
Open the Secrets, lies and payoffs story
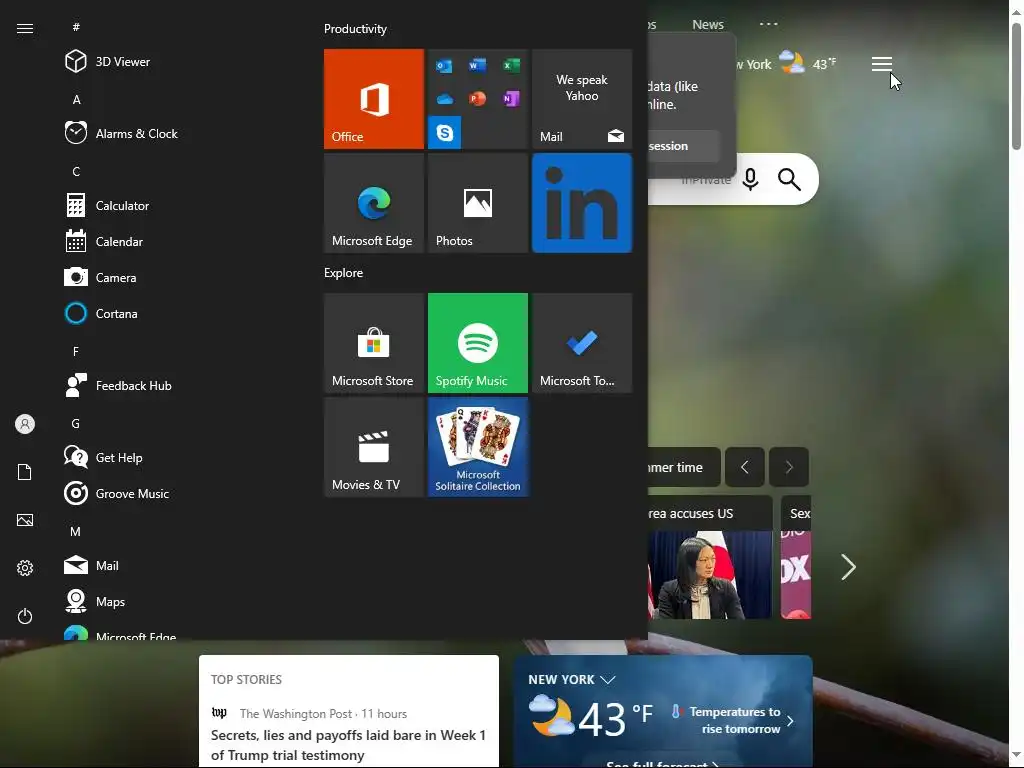click(x=349, y=745)
